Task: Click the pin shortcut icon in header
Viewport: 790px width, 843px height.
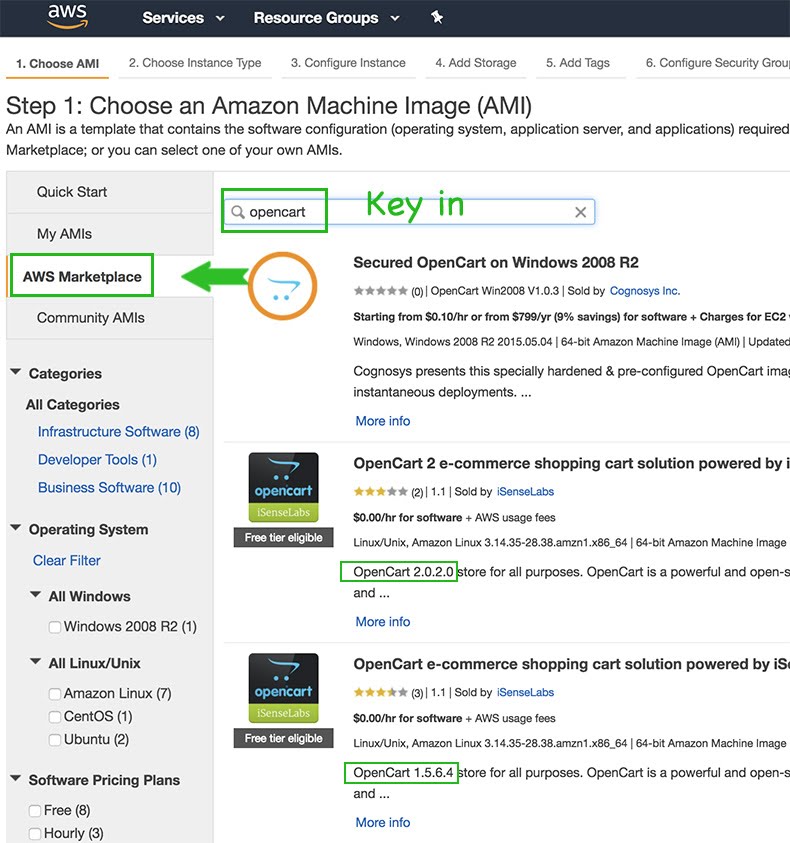Action: (x=436, y=17)
